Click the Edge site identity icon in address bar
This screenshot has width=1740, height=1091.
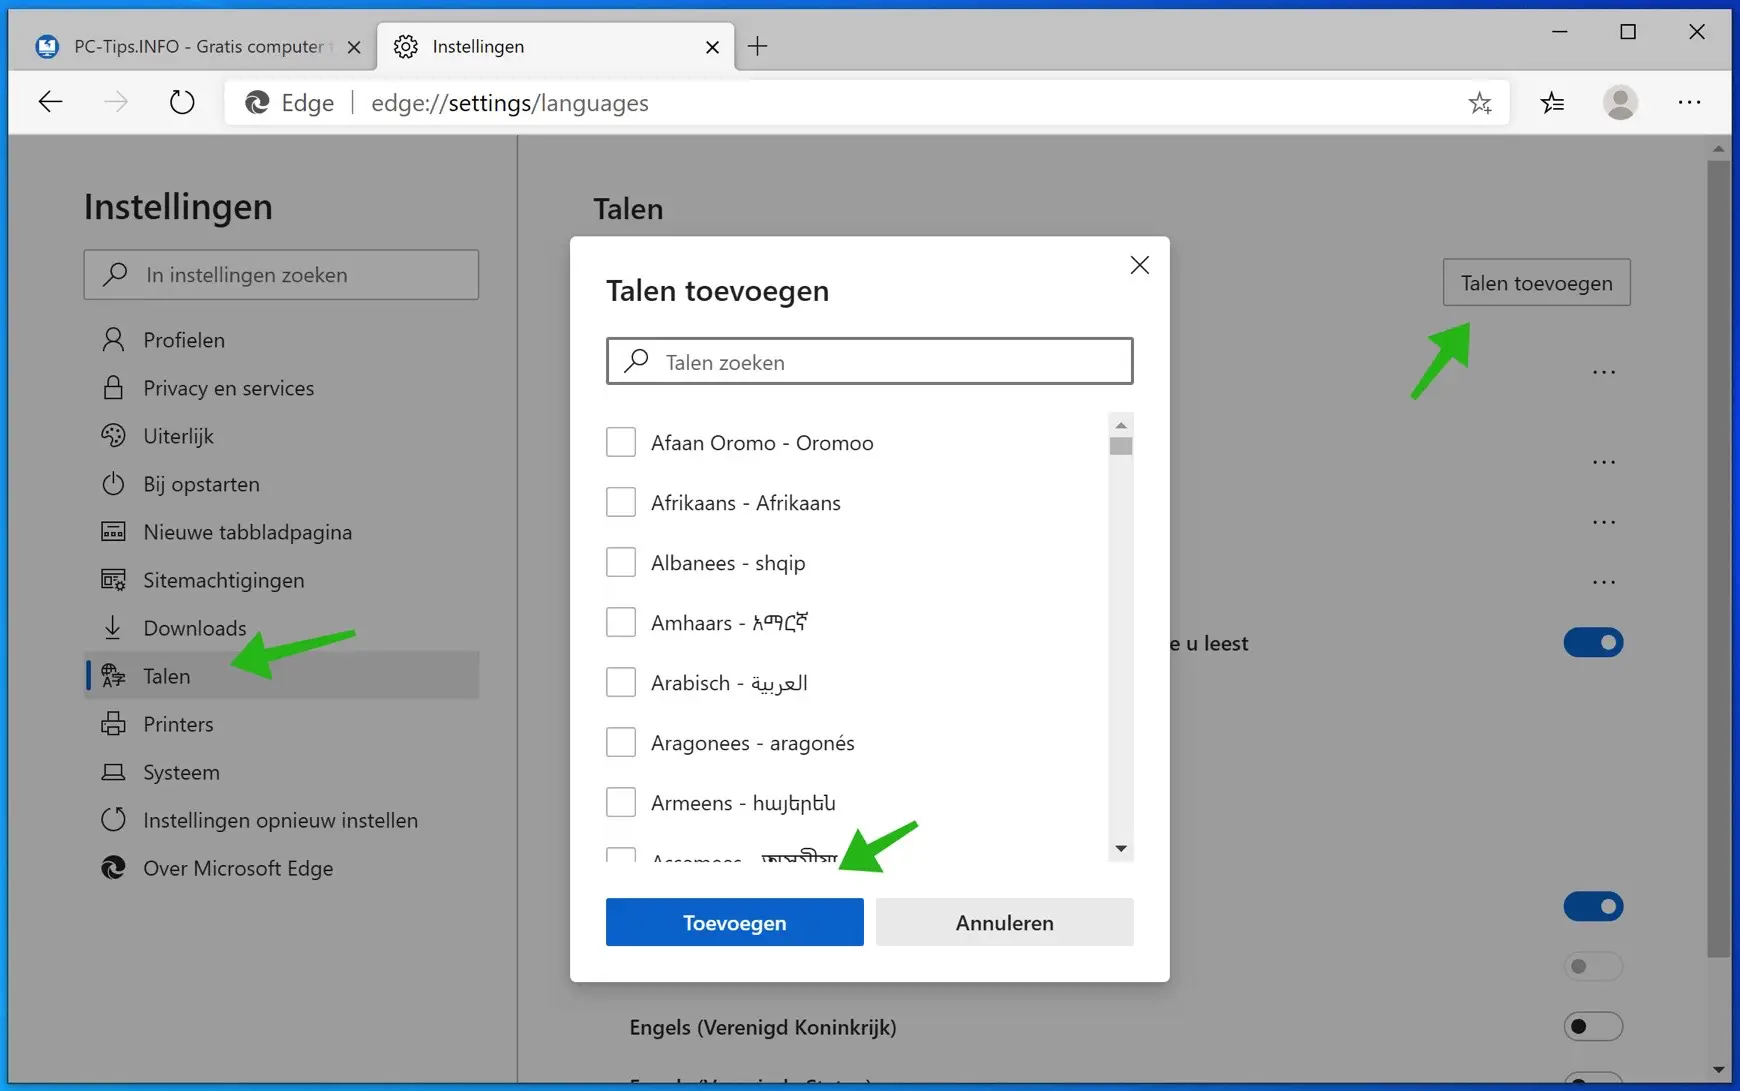(x=258, y=103)
